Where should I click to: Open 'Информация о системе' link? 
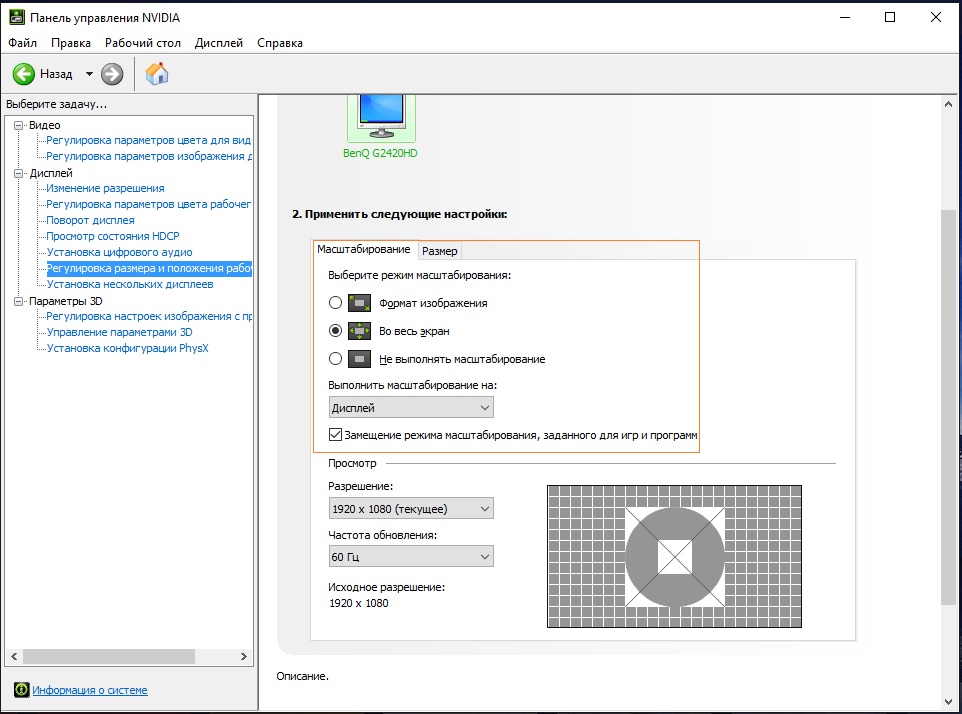pos(90,690)
